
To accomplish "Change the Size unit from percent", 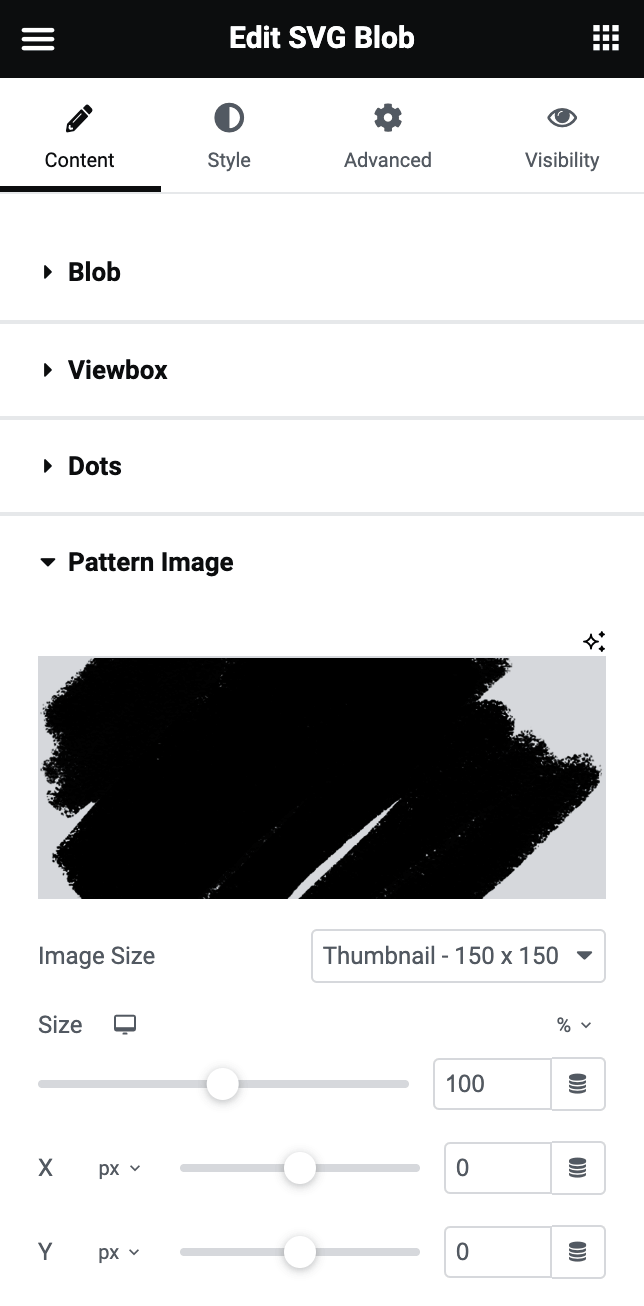I will 574,1025.
